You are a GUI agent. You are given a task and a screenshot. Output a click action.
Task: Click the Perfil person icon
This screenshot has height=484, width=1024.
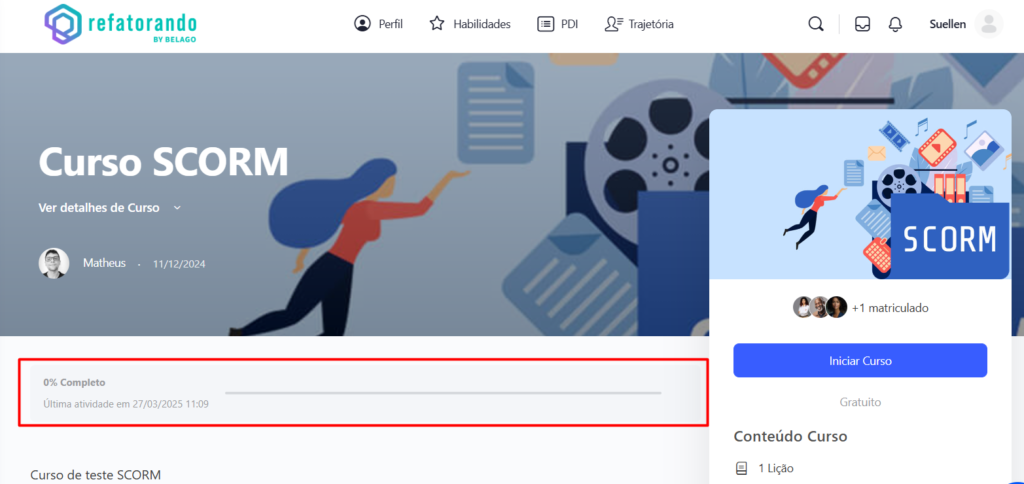pyautogui.click(x=362, y=24)
